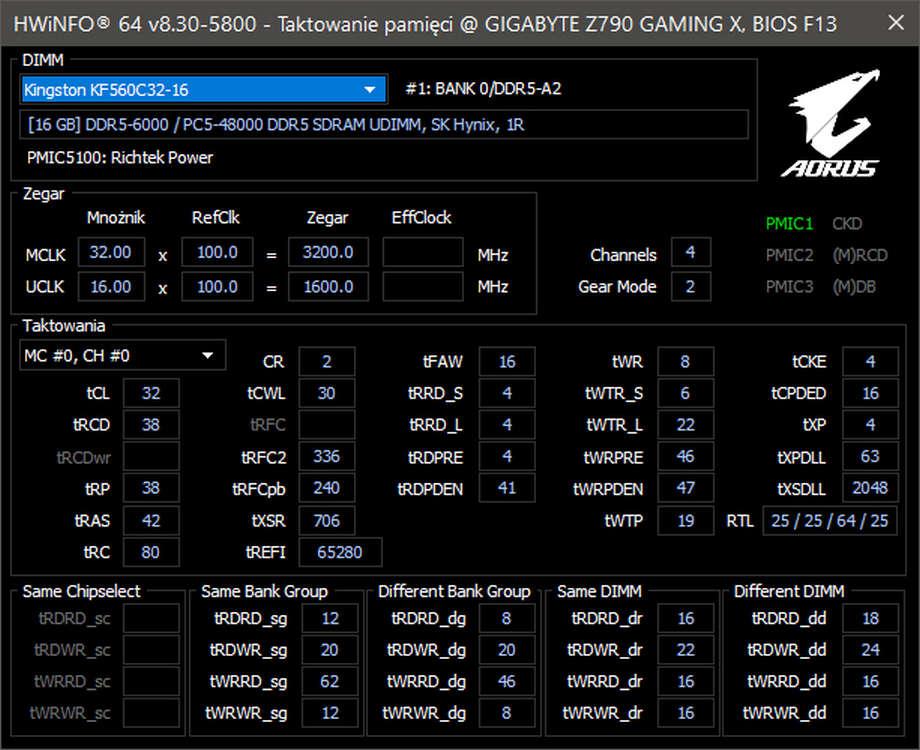This screenshot has width=920, height=750.
Task: Select the MCLK clock field showing 3200.0
Action: 328,253
